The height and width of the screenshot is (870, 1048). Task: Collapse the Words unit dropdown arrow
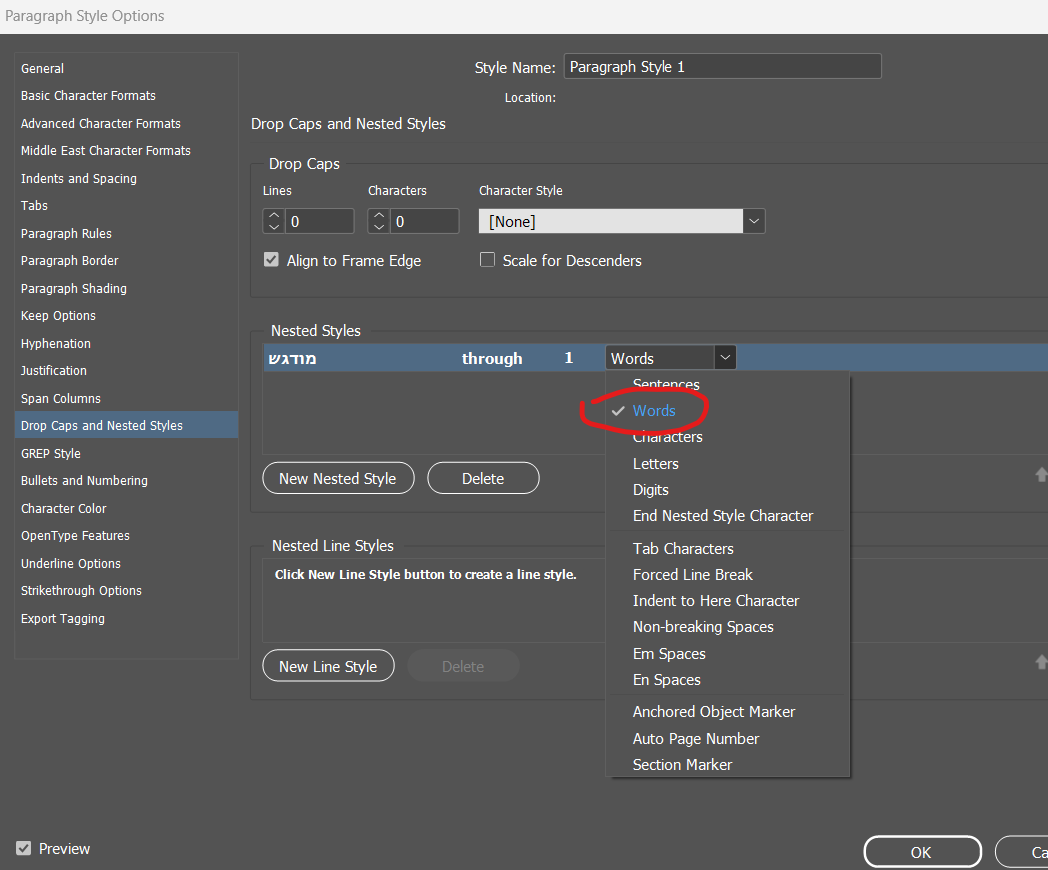(x=725, y=357)
